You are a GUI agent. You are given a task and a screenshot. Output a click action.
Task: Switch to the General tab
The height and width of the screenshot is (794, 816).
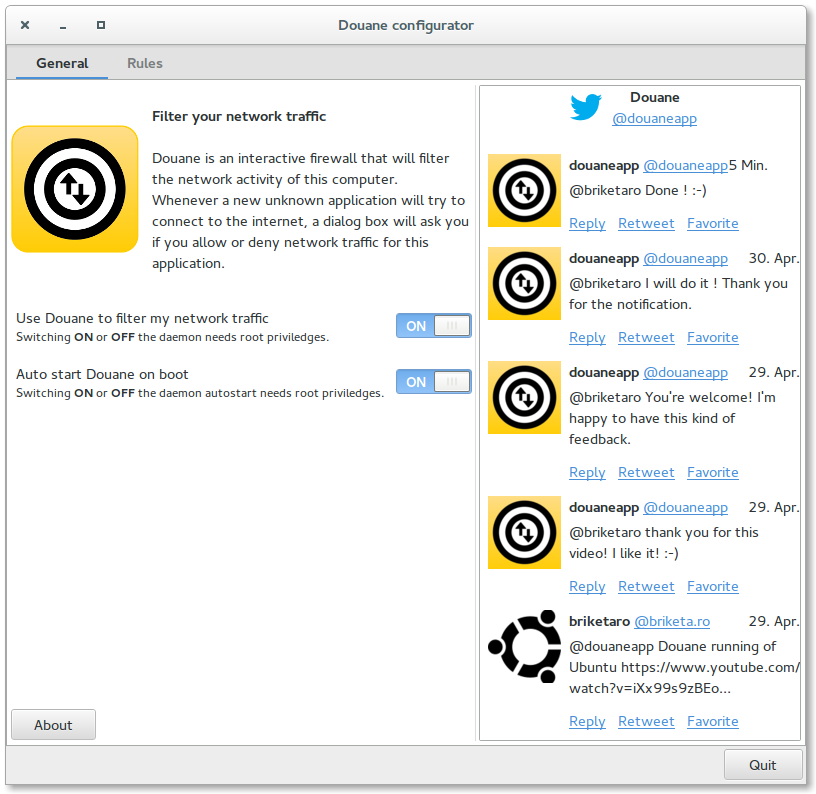(x=62, y=63)
